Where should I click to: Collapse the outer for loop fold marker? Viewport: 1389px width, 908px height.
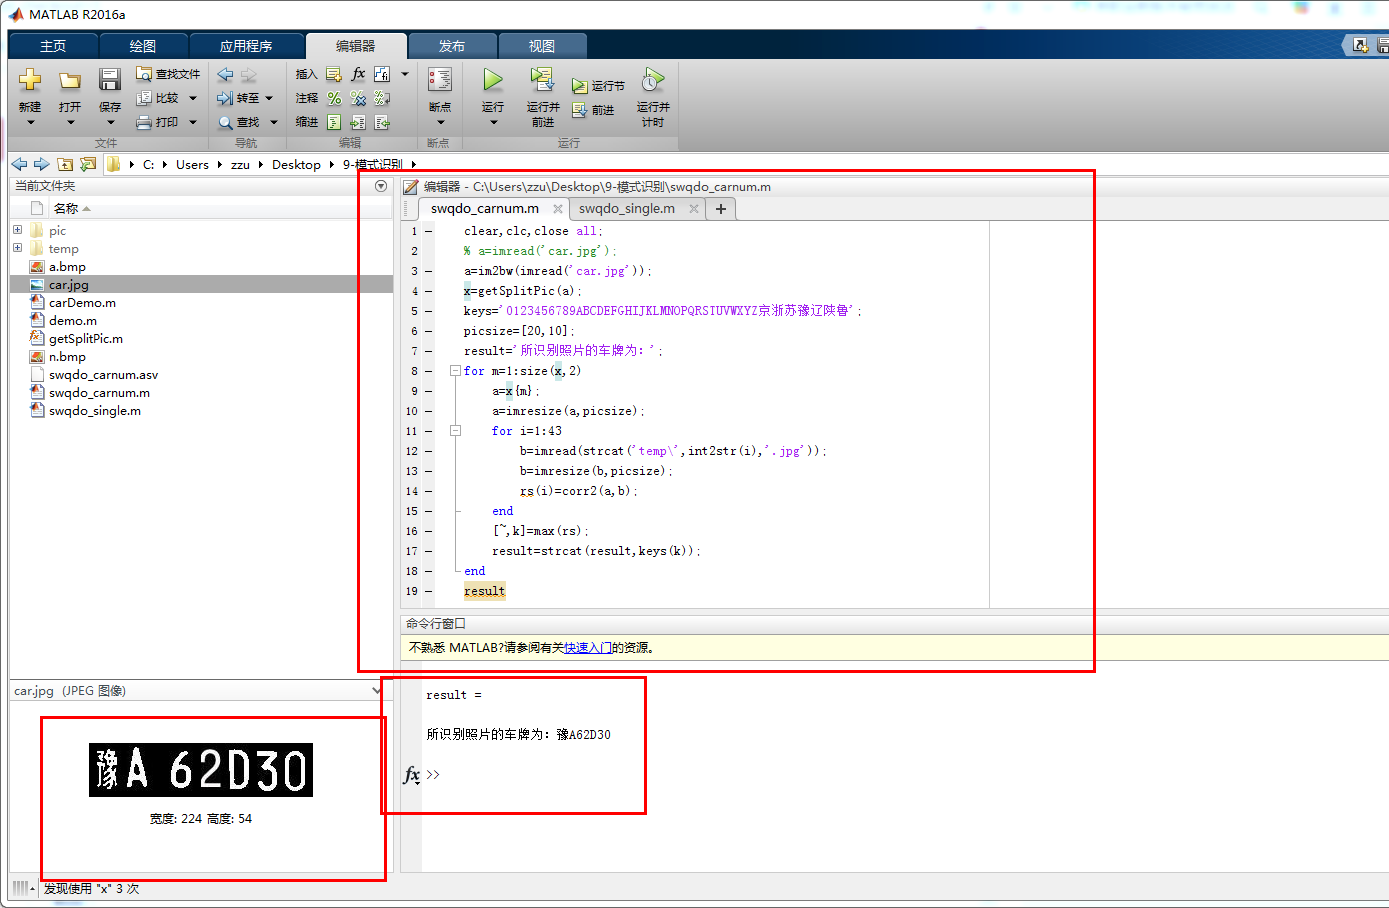click(x=456, y=370)
